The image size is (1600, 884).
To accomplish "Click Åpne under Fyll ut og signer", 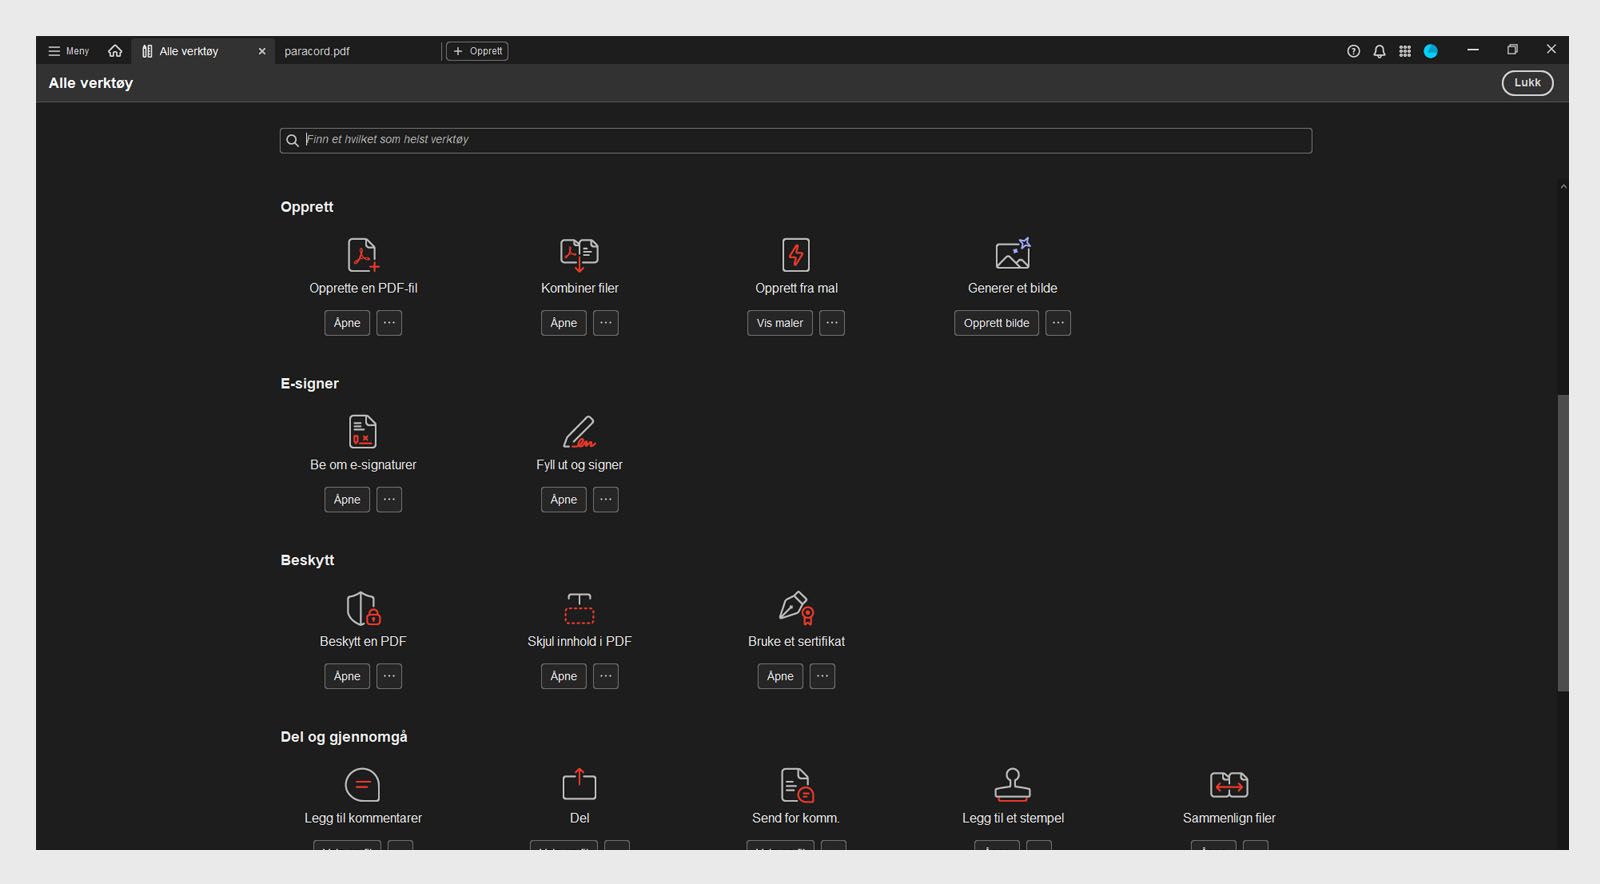I will click(564, 500).
